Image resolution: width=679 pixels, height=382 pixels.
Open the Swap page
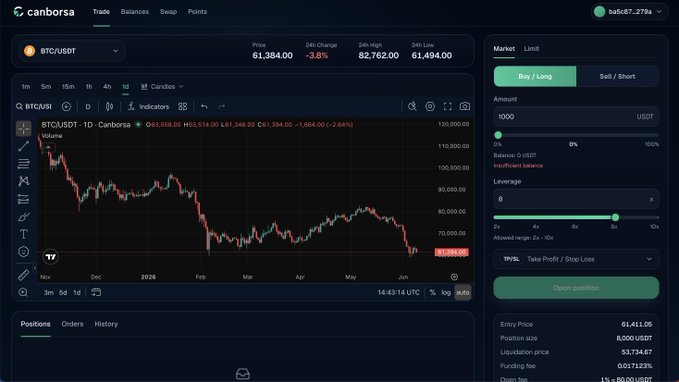tap(168, 12)
